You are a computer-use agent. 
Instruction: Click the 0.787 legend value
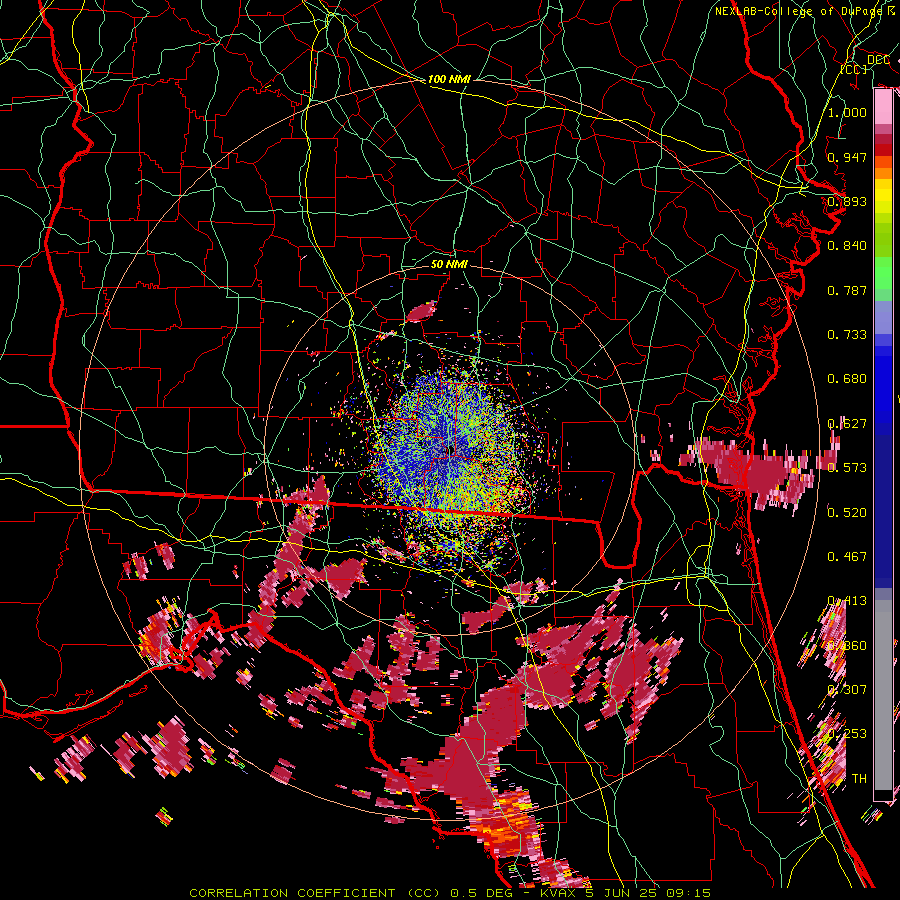pyautogui.click(x=847, y=290)
